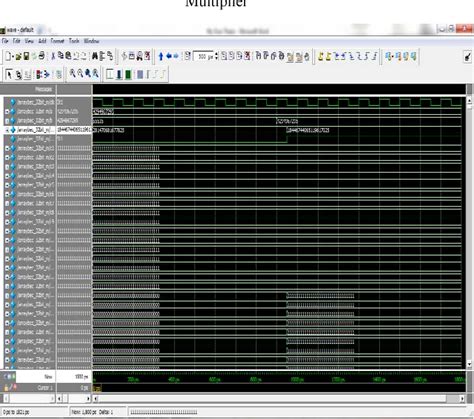Click the Find binoculars icon
Viewport: 474px width, 419px height.
95,56
